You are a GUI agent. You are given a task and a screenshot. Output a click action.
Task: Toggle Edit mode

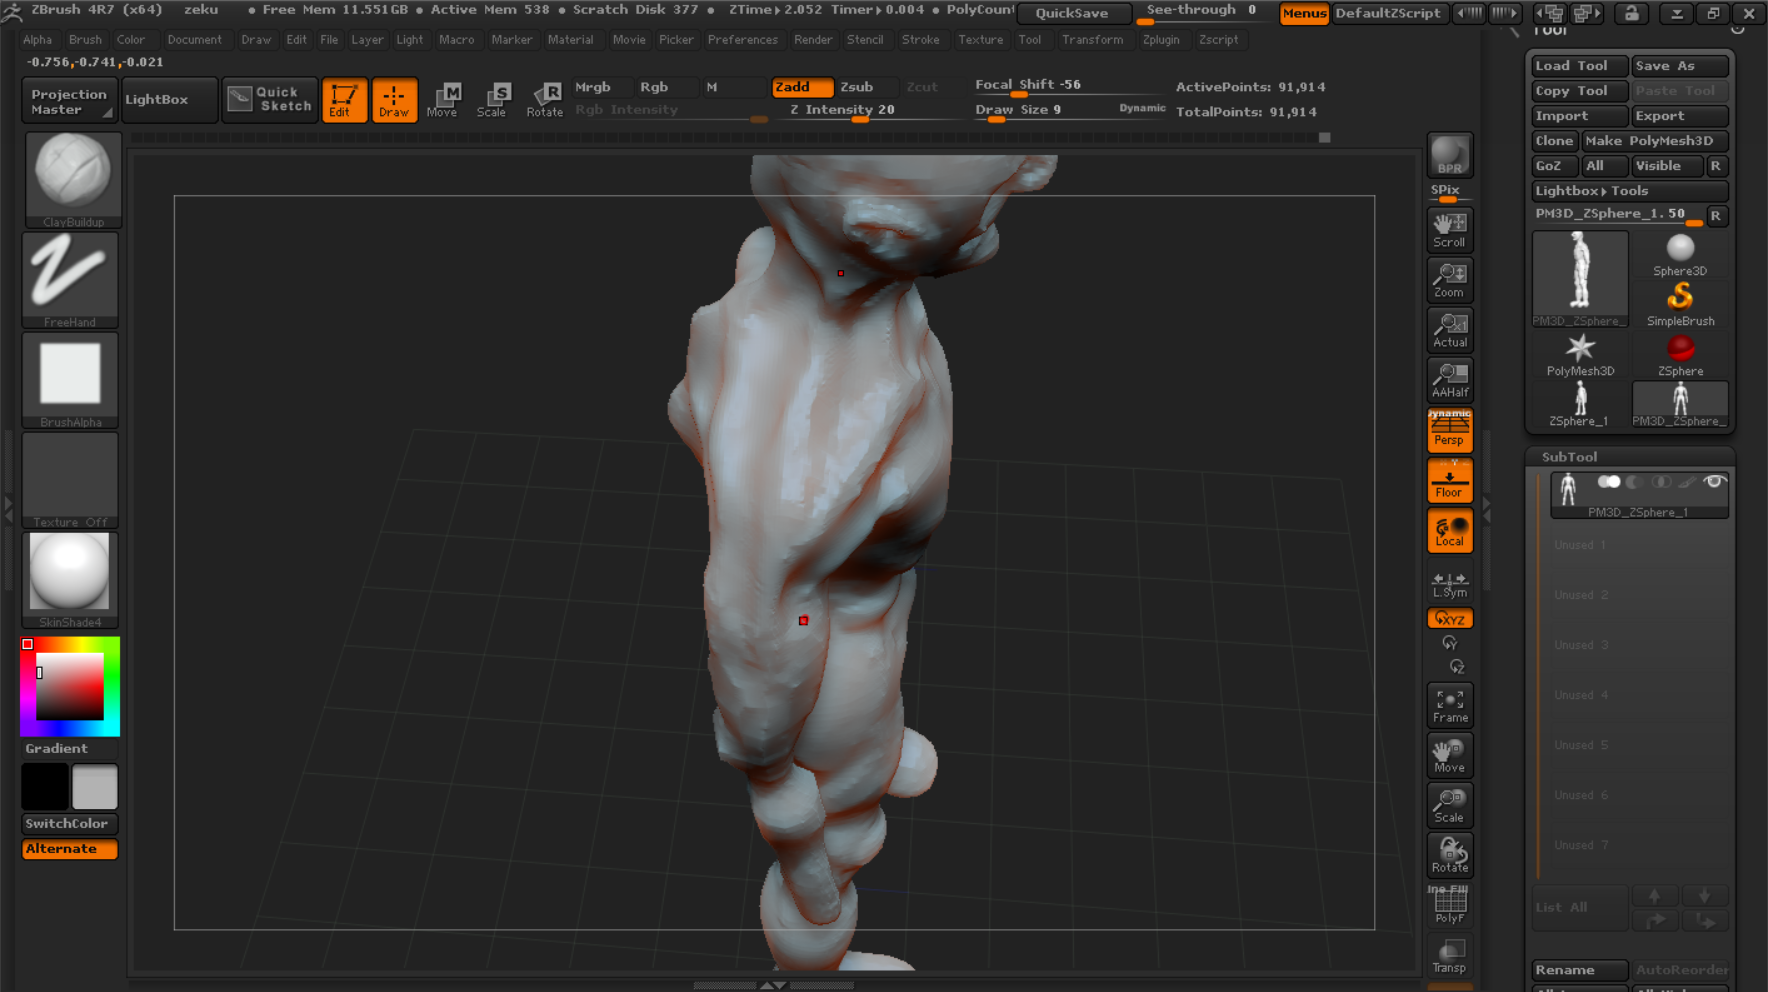[343, 99]
